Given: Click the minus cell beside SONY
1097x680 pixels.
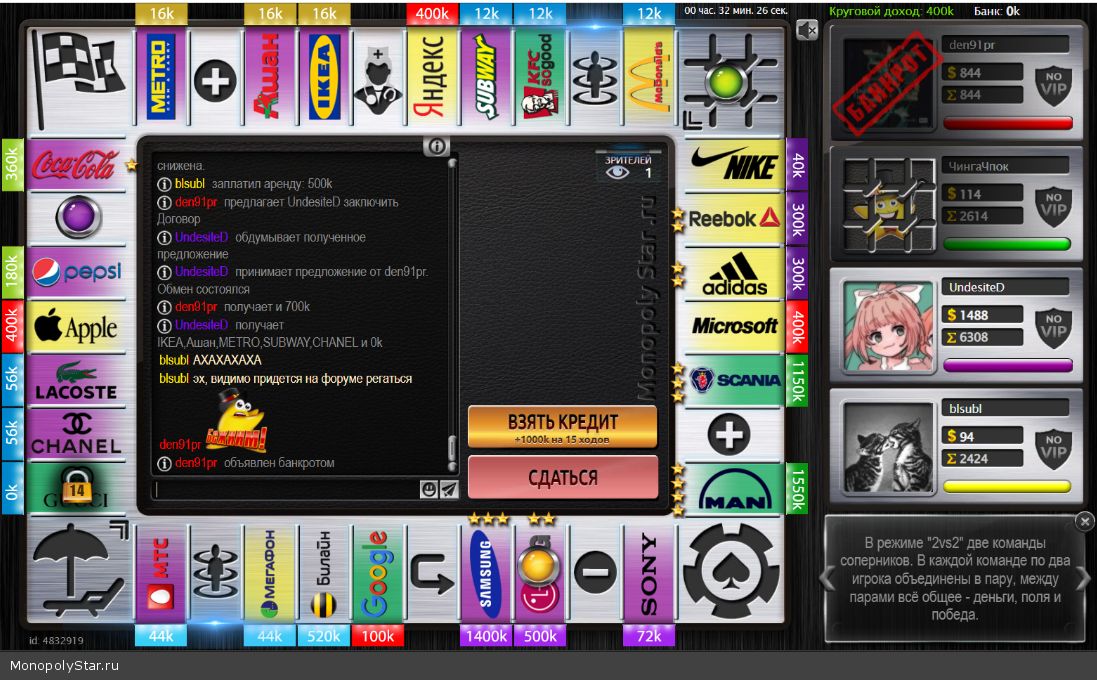Looking at the screenshot, I should [x=595, y=572].
